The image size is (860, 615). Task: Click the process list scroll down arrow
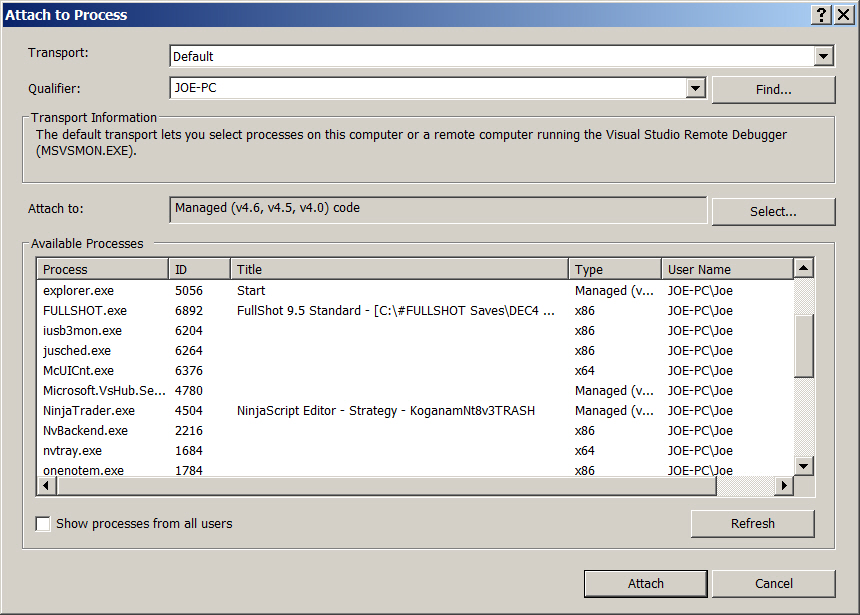(x=804, y=466)
